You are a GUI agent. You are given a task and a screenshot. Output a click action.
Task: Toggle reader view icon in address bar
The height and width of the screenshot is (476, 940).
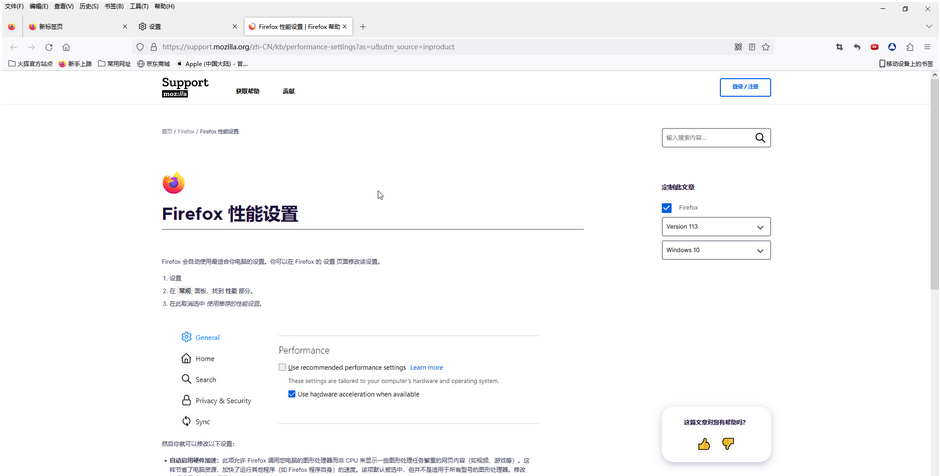752,47
